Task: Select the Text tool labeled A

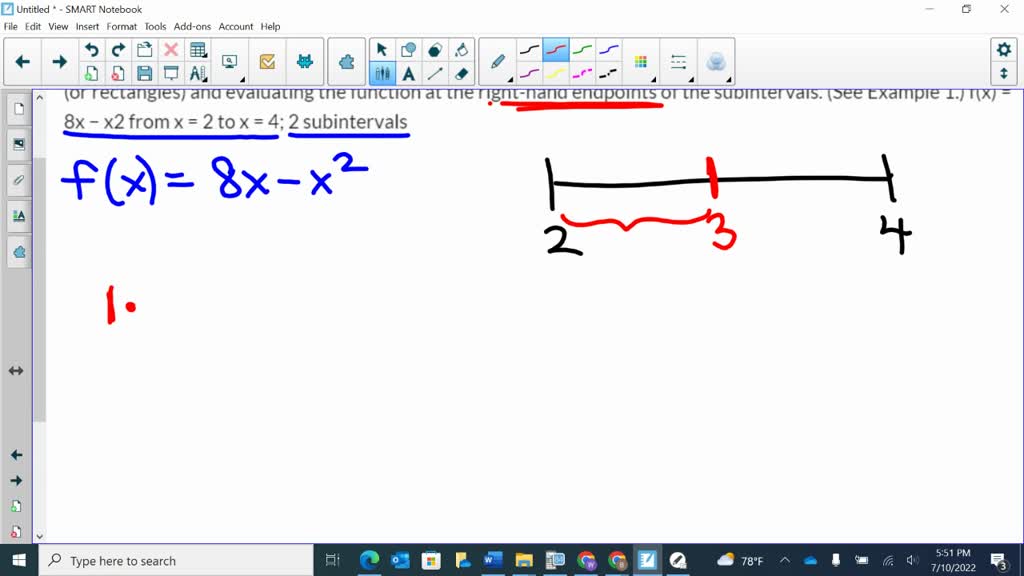Action: pyautogui.click(x=408, y=73)
